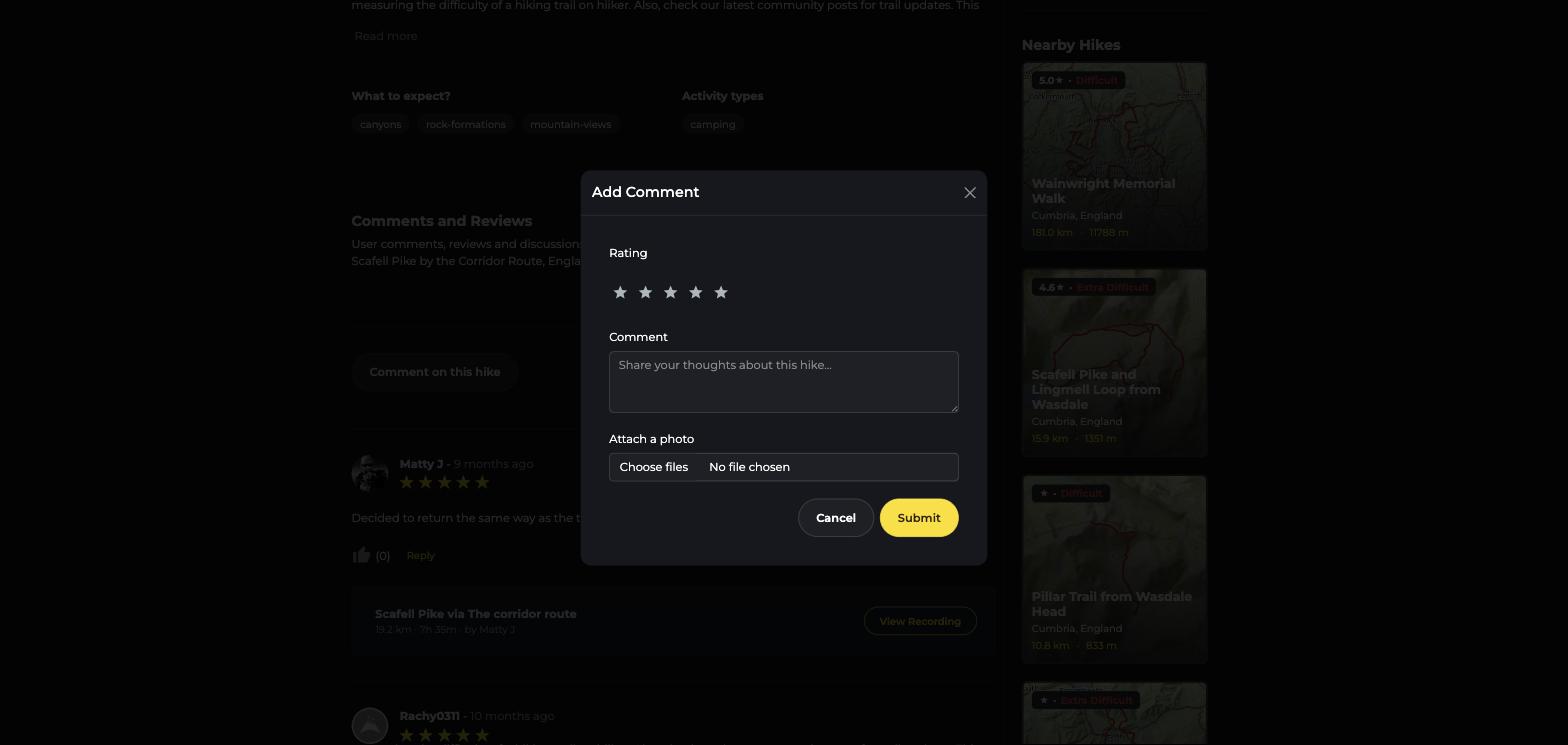Image resolution: width=1568 pixels, height=745 pixels.
Task: Open Wainwright Memorial Walk hike card
Action: point(1114,156)
